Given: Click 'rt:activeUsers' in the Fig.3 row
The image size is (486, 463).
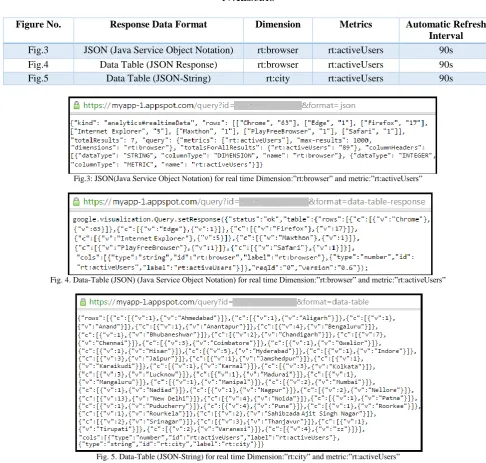Looking at the screenshot, I should 356,50.
